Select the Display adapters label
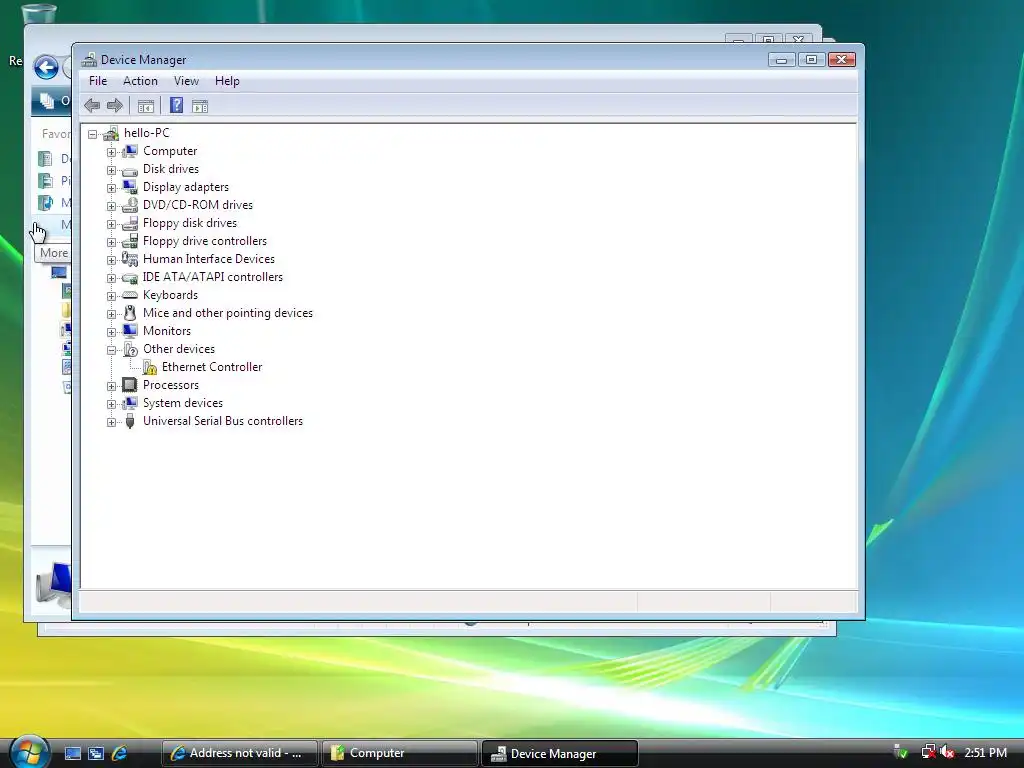Screen dimensions: 1024x768 [186, 187]
